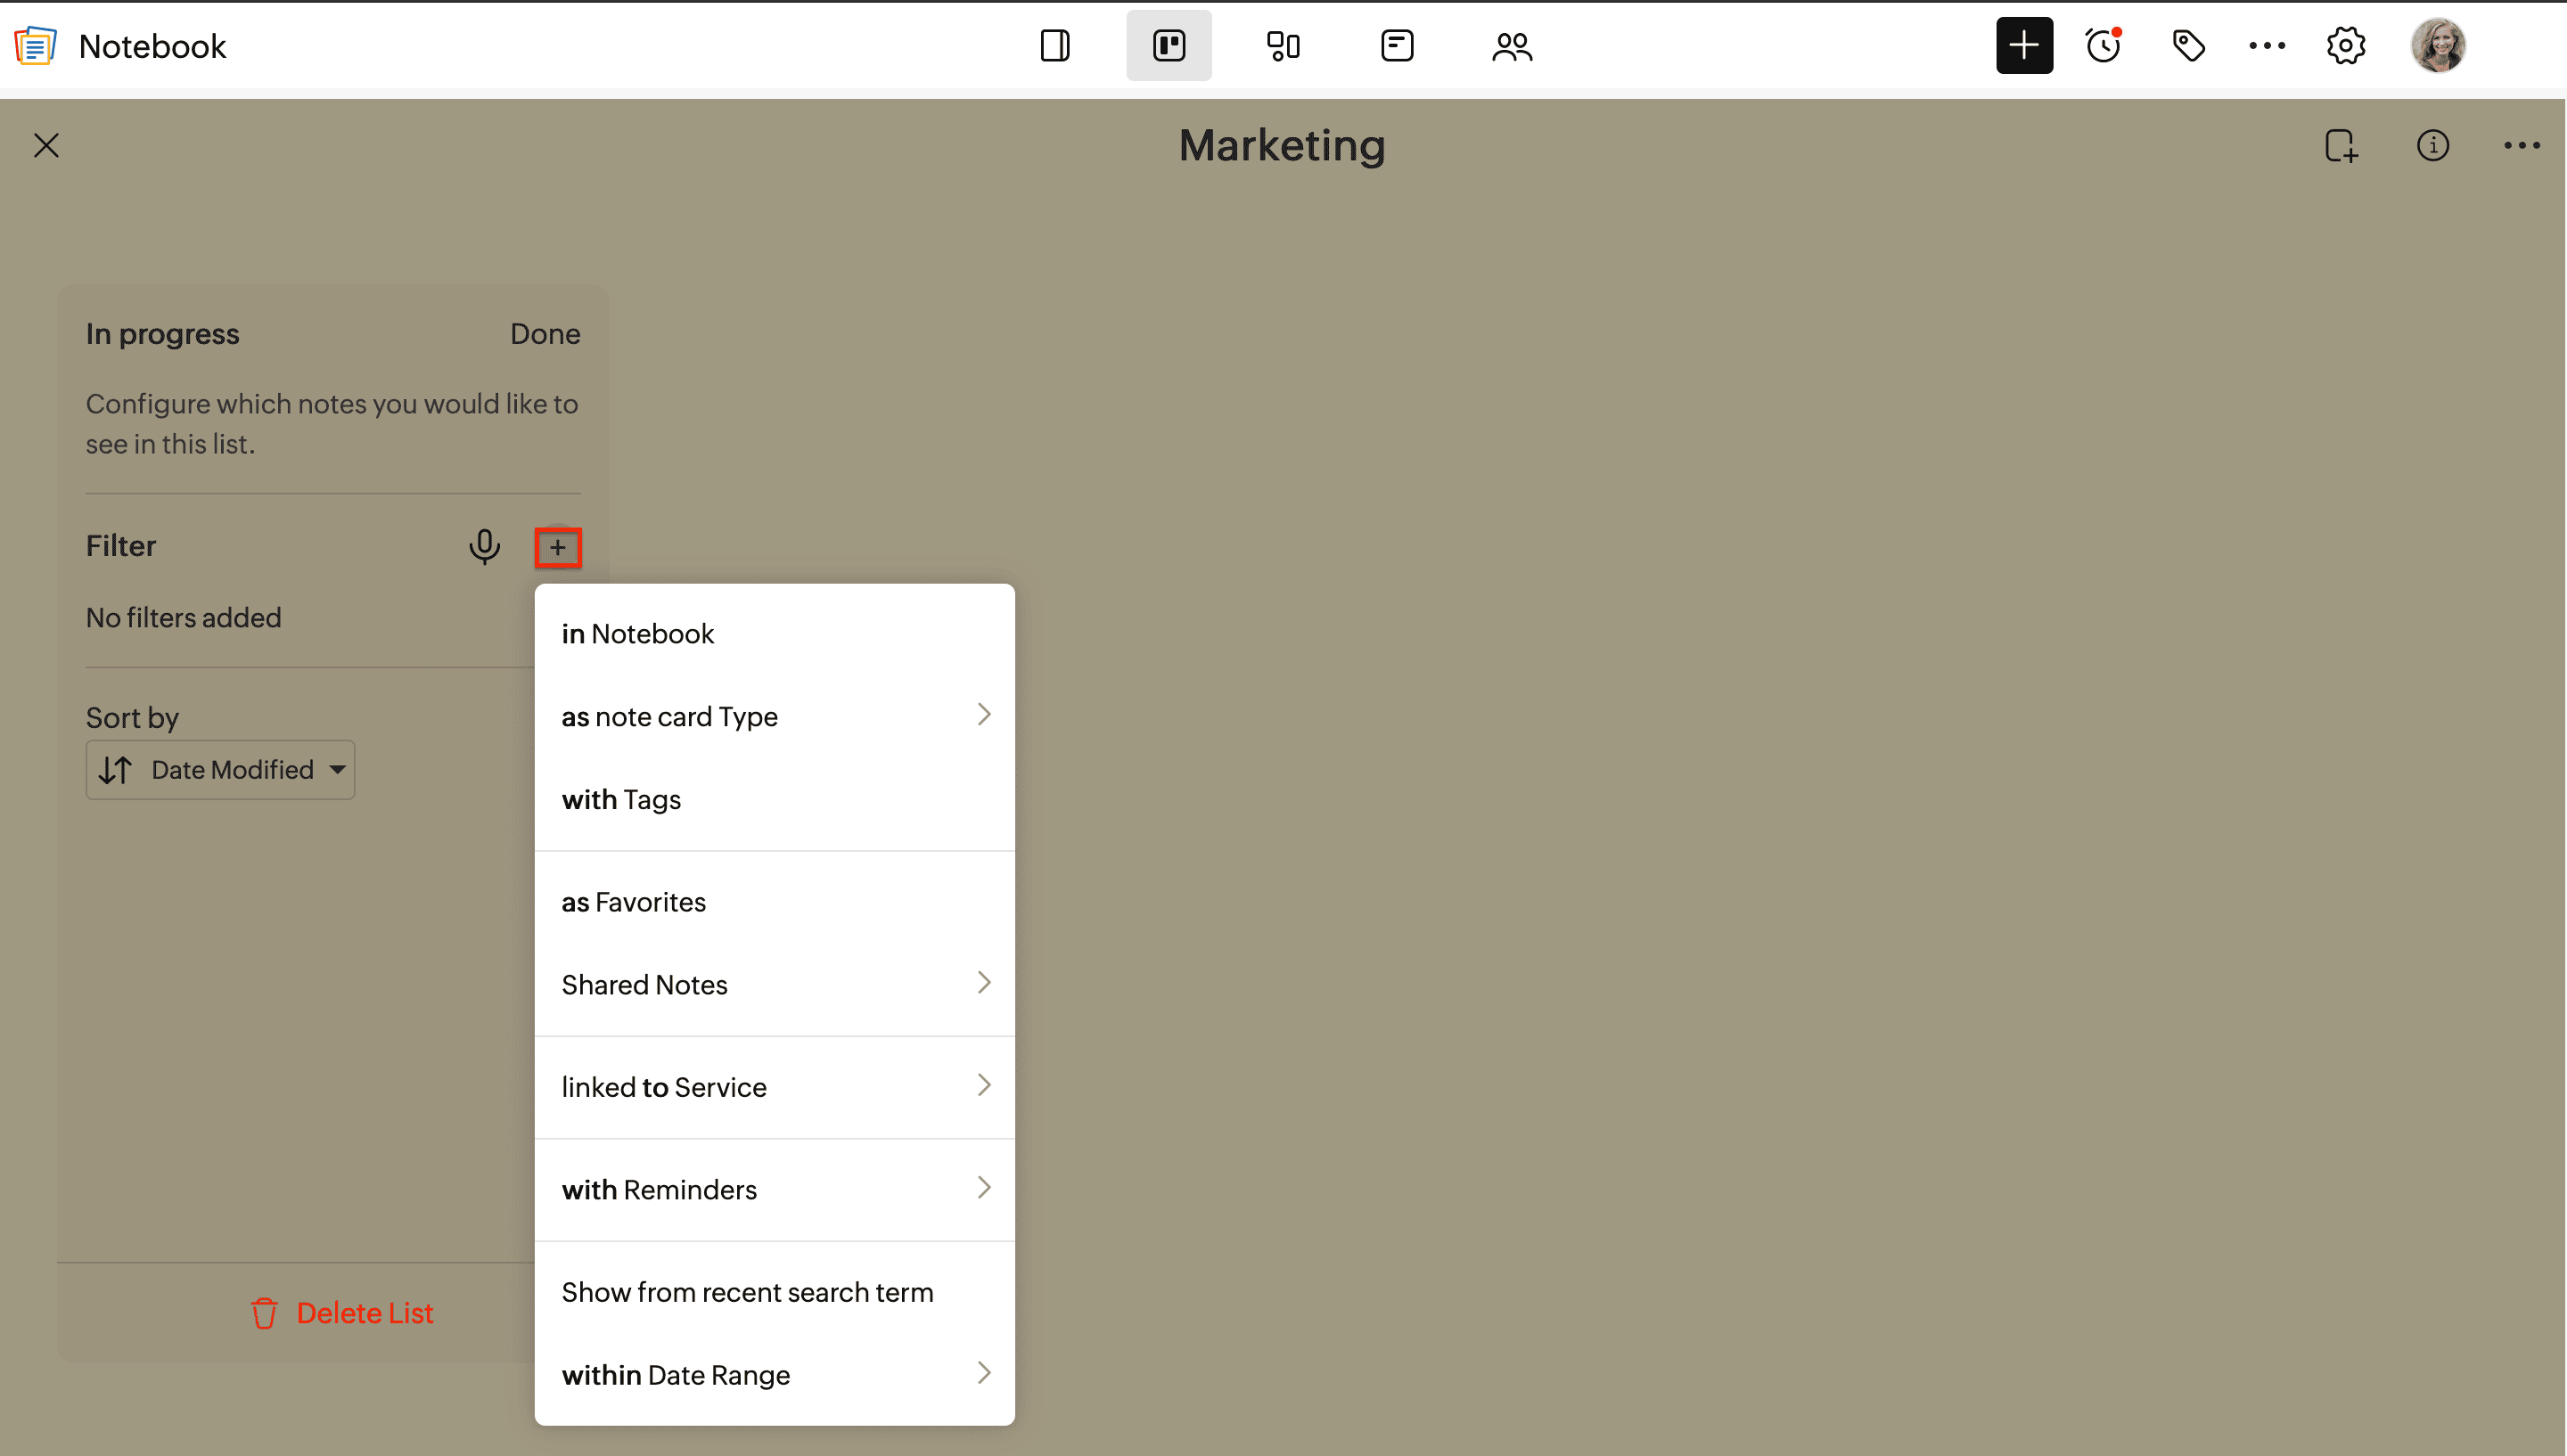Open the user profile avatar

(x=2438, y=46)
